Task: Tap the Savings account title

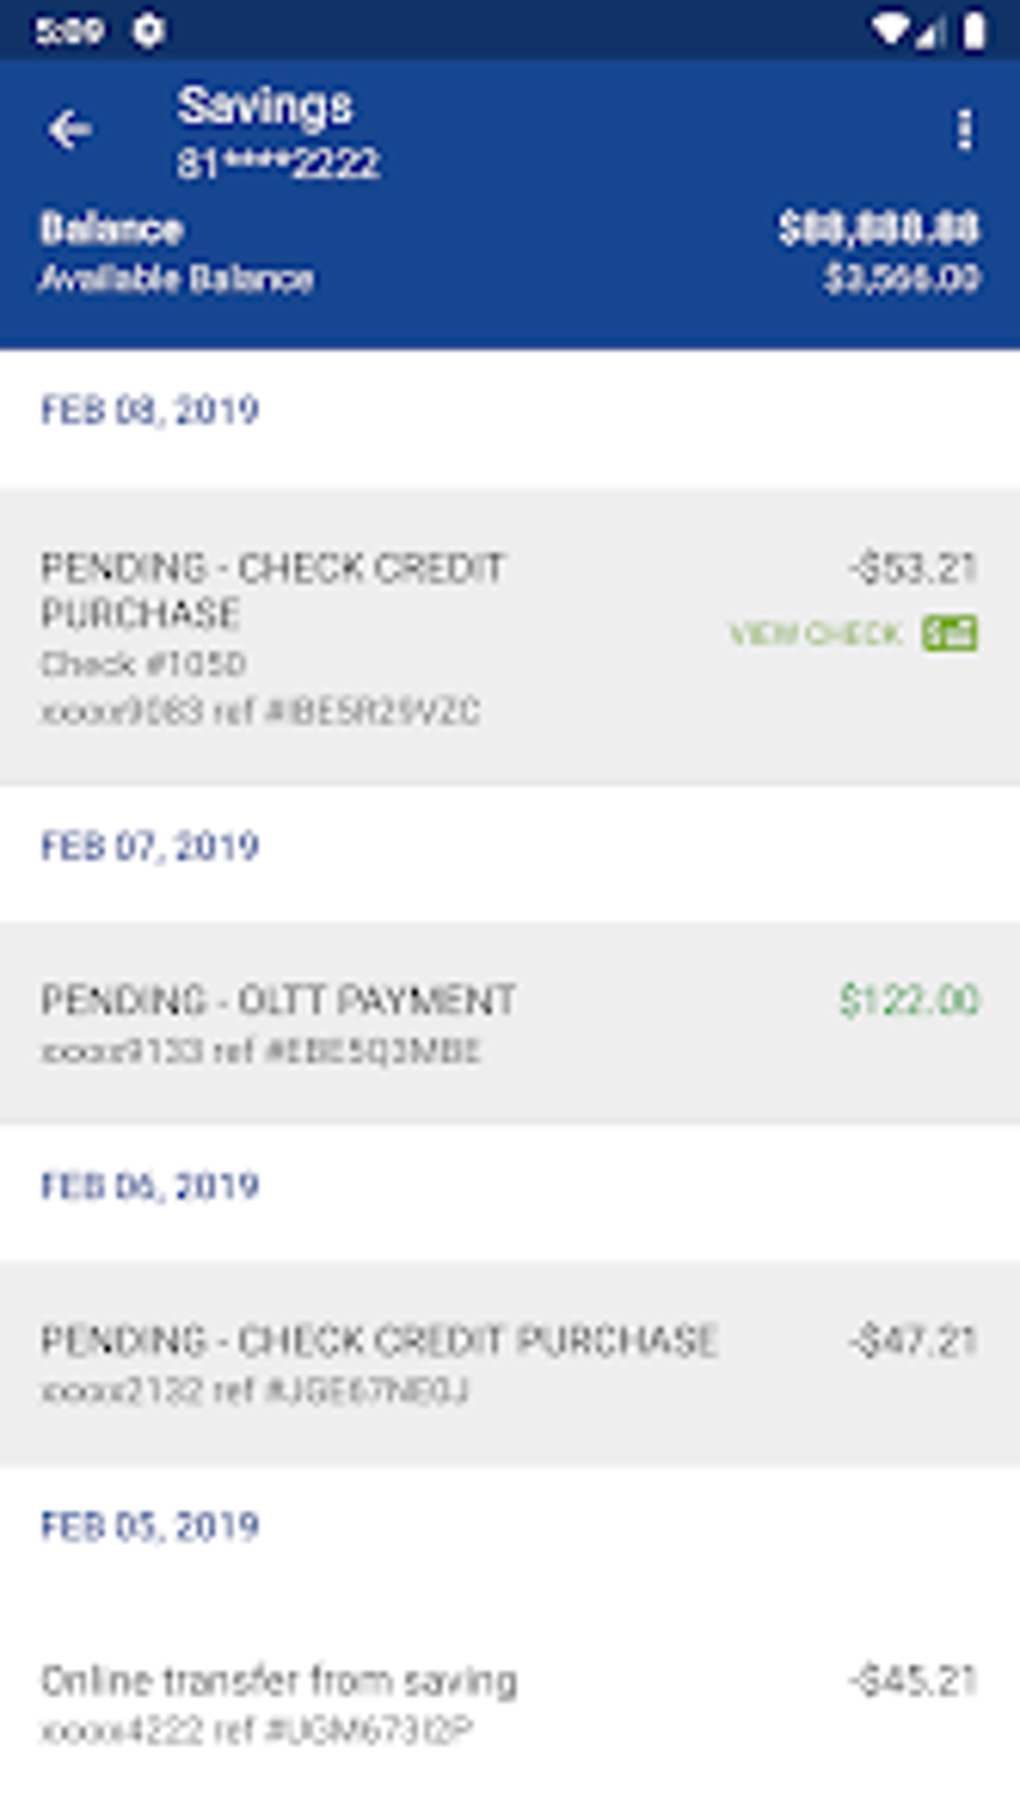Action: pos(265,106)
